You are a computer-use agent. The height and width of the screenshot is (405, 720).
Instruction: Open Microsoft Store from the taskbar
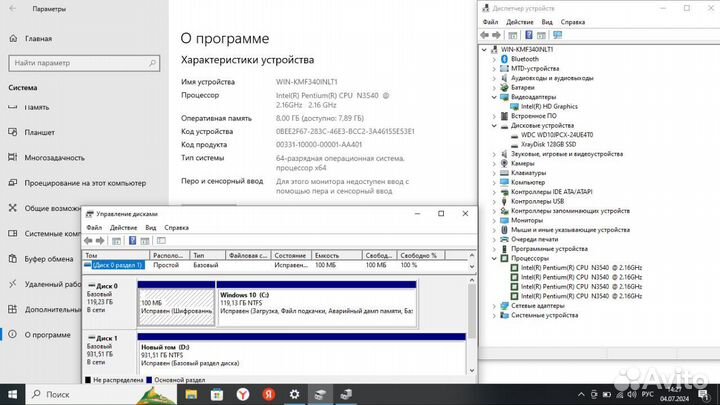point(217,394)
